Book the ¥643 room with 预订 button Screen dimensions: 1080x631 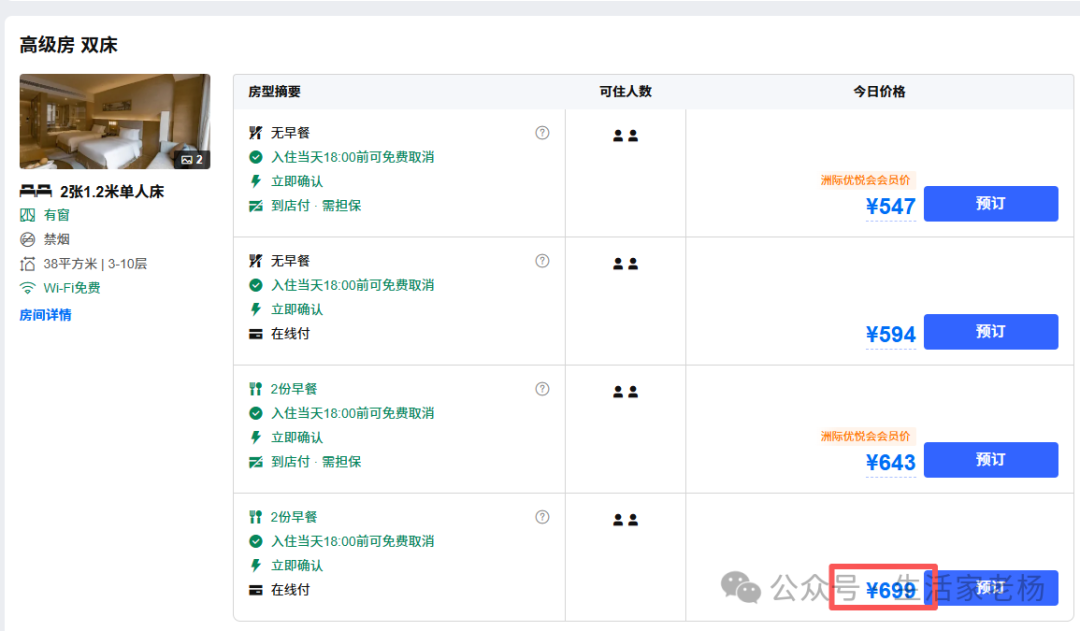[990, 459]
